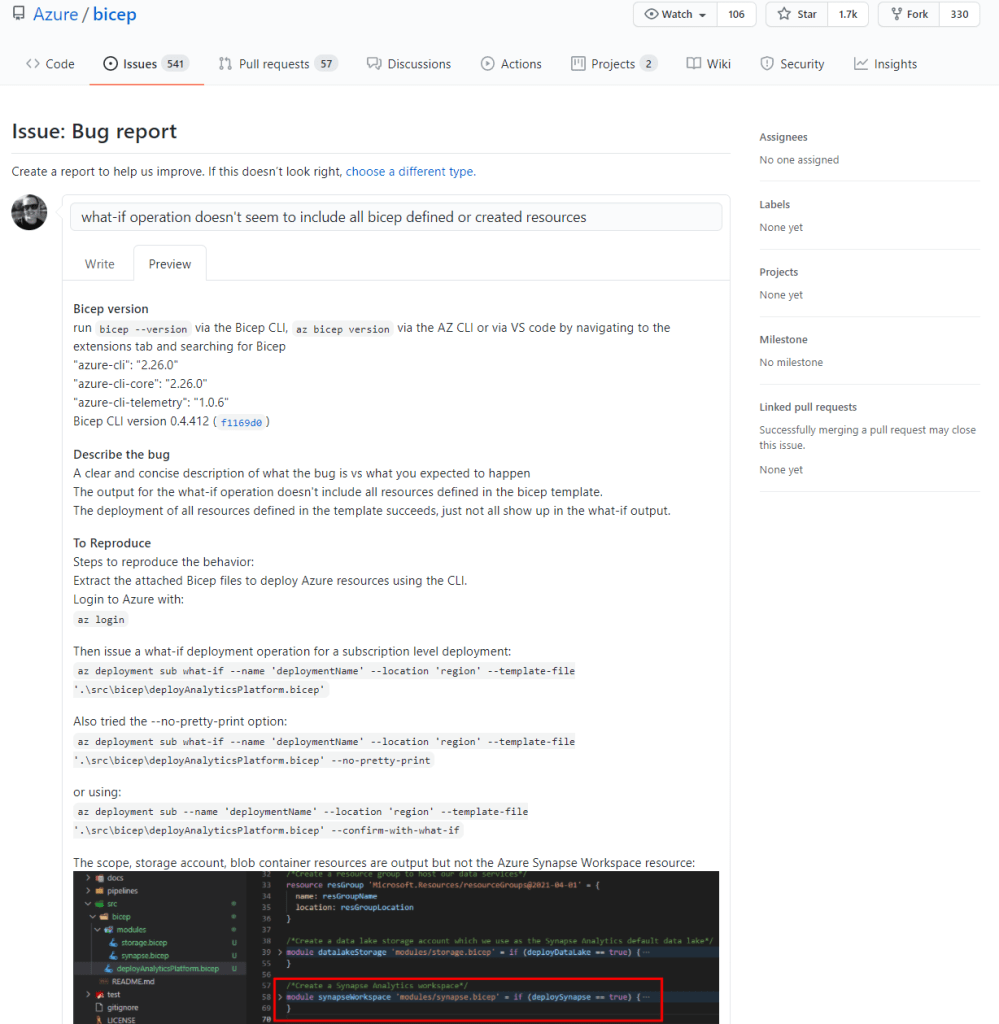Click the Discussions speech-bubble icon
Viewport: 999px width, 1024px height.
pos(373,63)
